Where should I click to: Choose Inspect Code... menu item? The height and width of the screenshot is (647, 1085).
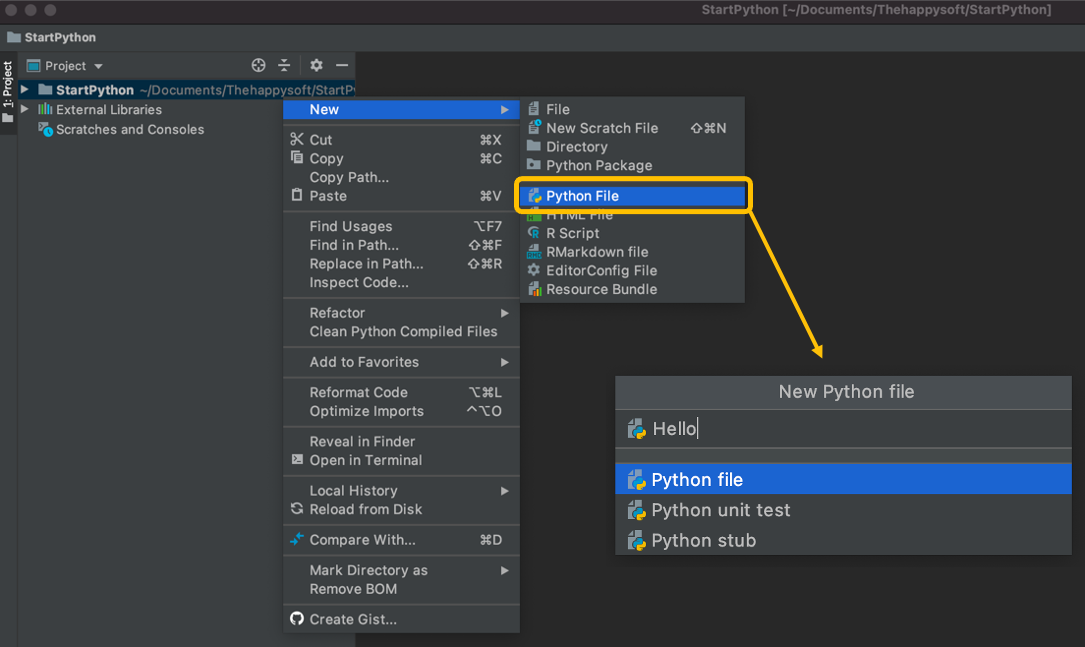coord(401,282)
